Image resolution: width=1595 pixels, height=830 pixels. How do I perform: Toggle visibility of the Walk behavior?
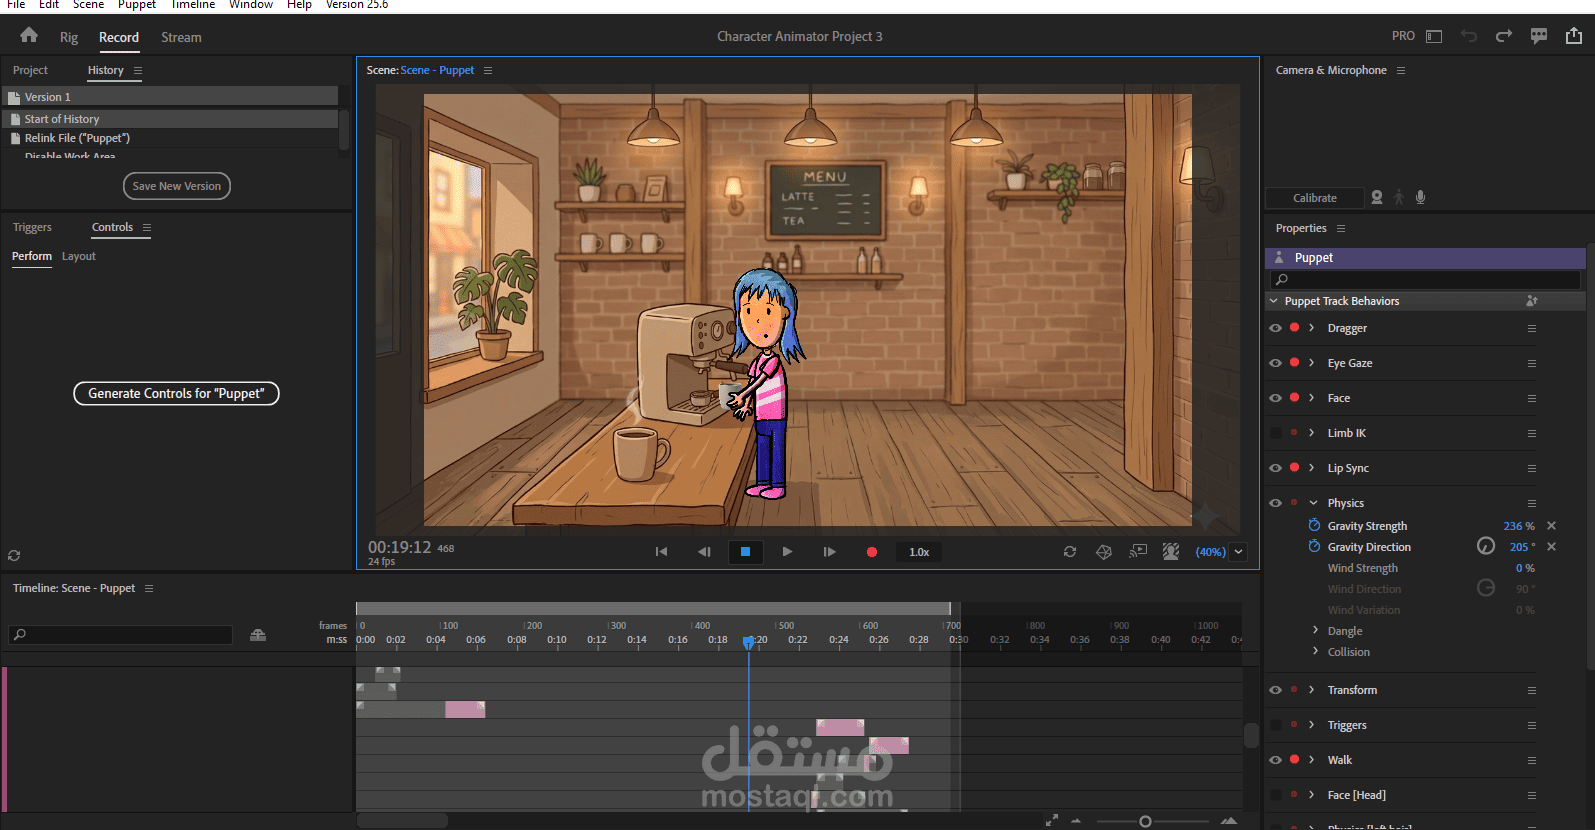1275,760
